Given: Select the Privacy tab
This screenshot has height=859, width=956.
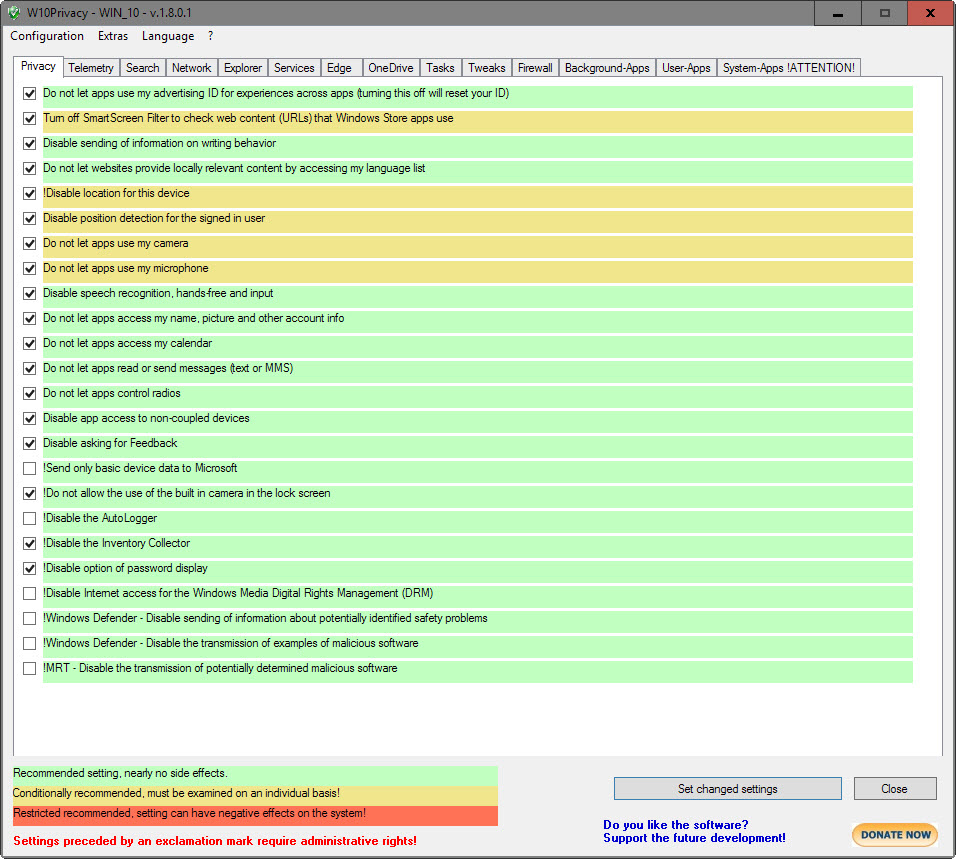Looking at the screenshot, I should pyautogui.click(x=38, y=66).
